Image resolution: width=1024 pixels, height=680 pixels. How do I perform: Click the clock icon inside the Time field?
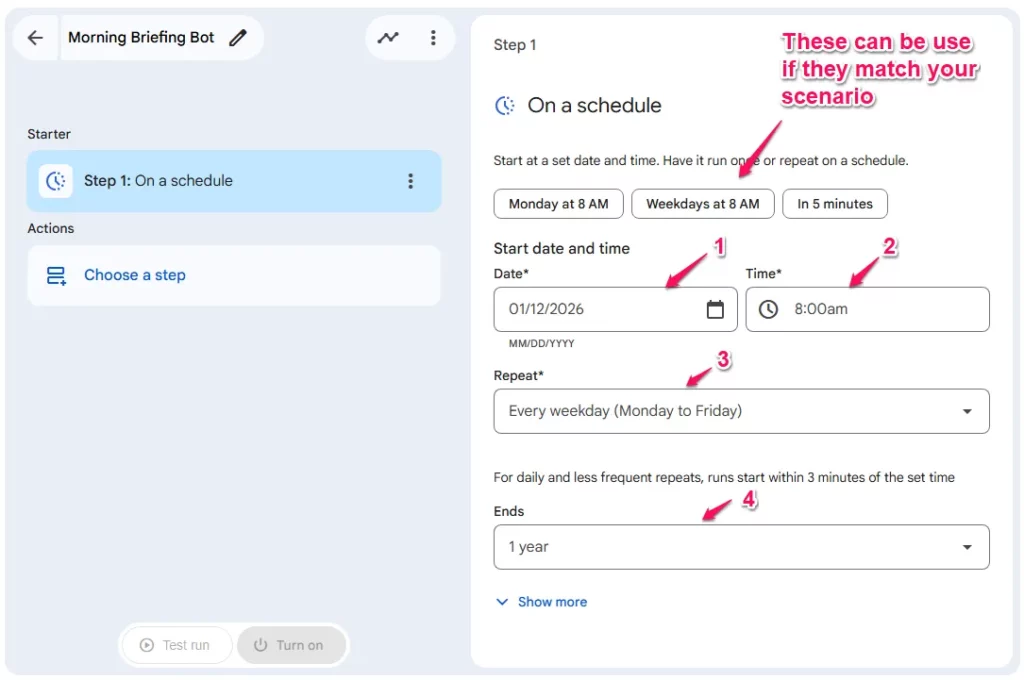[768, 309]
